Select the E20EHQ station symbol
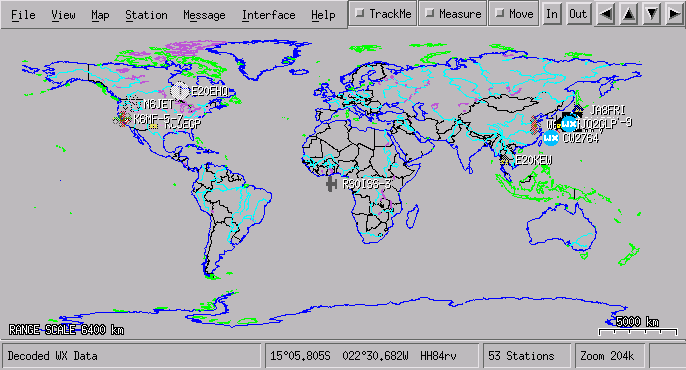This screenshot has height=370, width=686. [x=179, y=91]
